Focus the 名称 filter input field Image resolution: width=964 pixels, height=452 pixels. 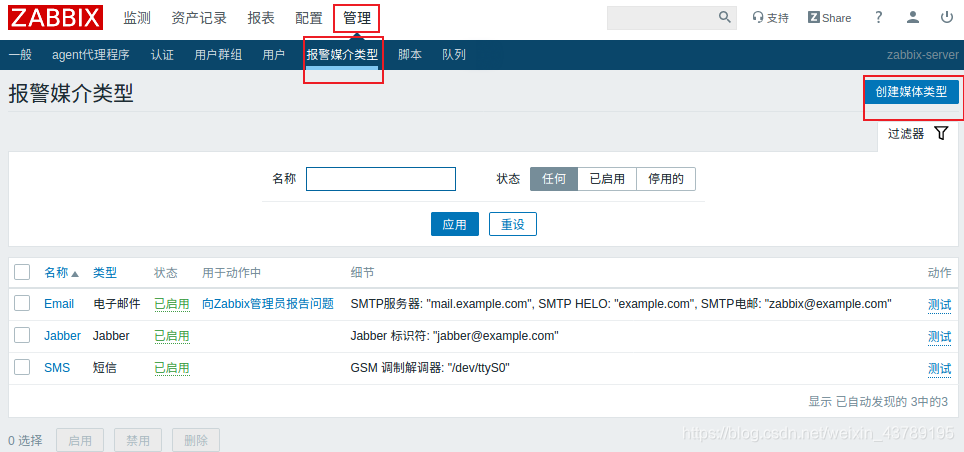point(381,179)
